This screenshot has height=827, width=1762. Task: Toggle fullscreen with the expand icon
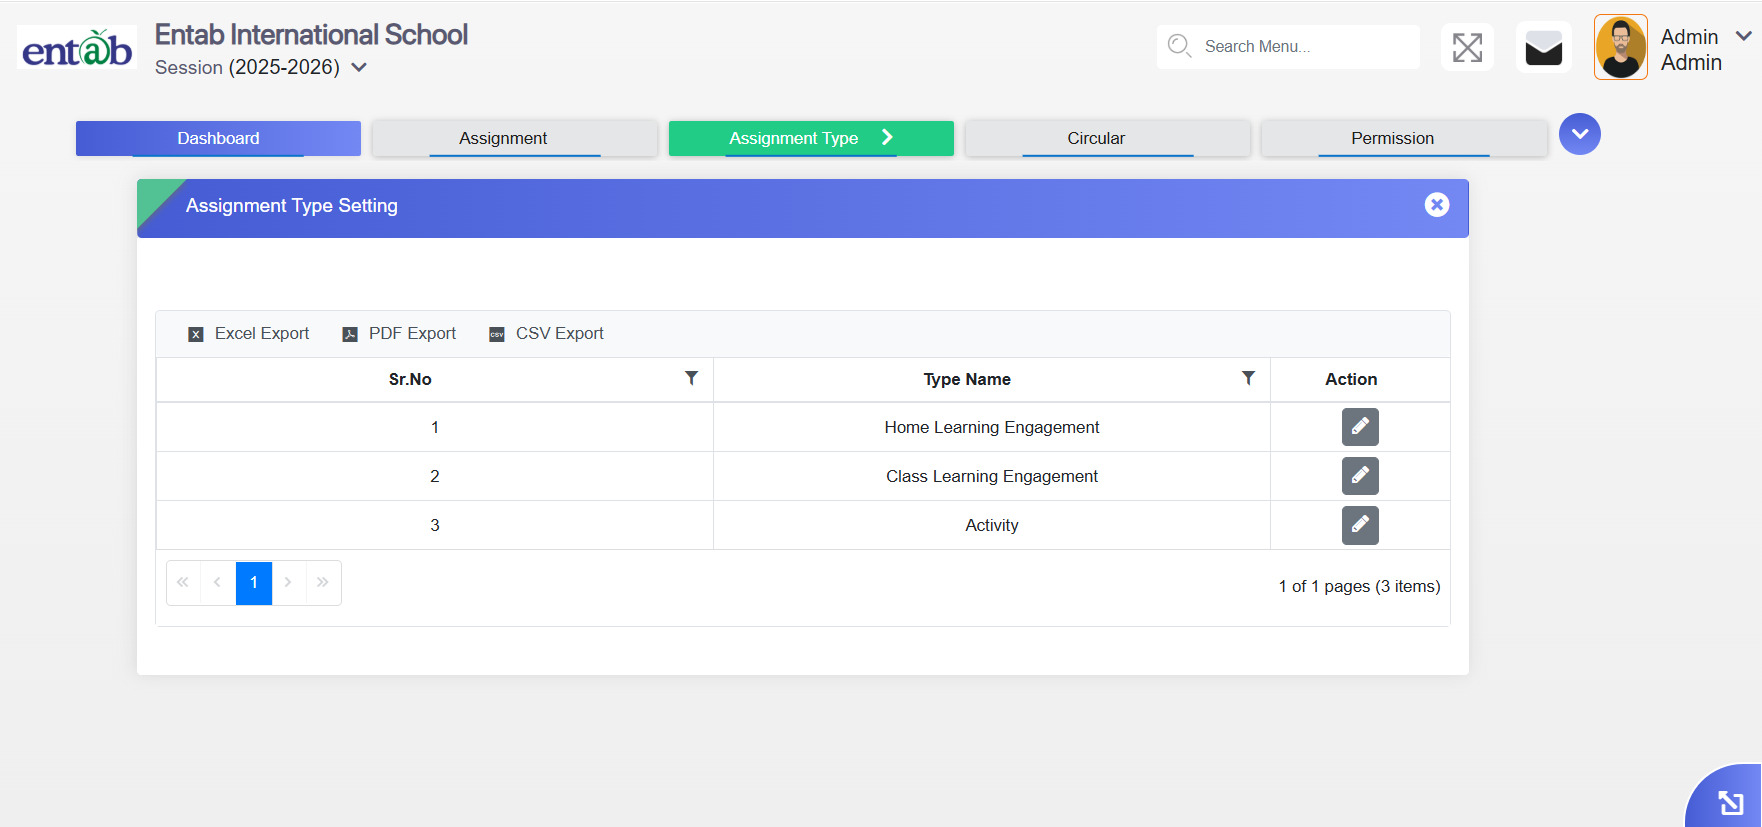[1467, 47]
